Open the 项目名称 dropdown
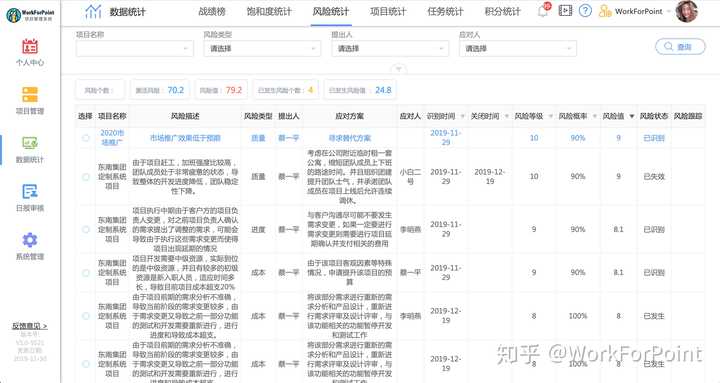The height and width of the screenshot is (383, 720). 135,48
